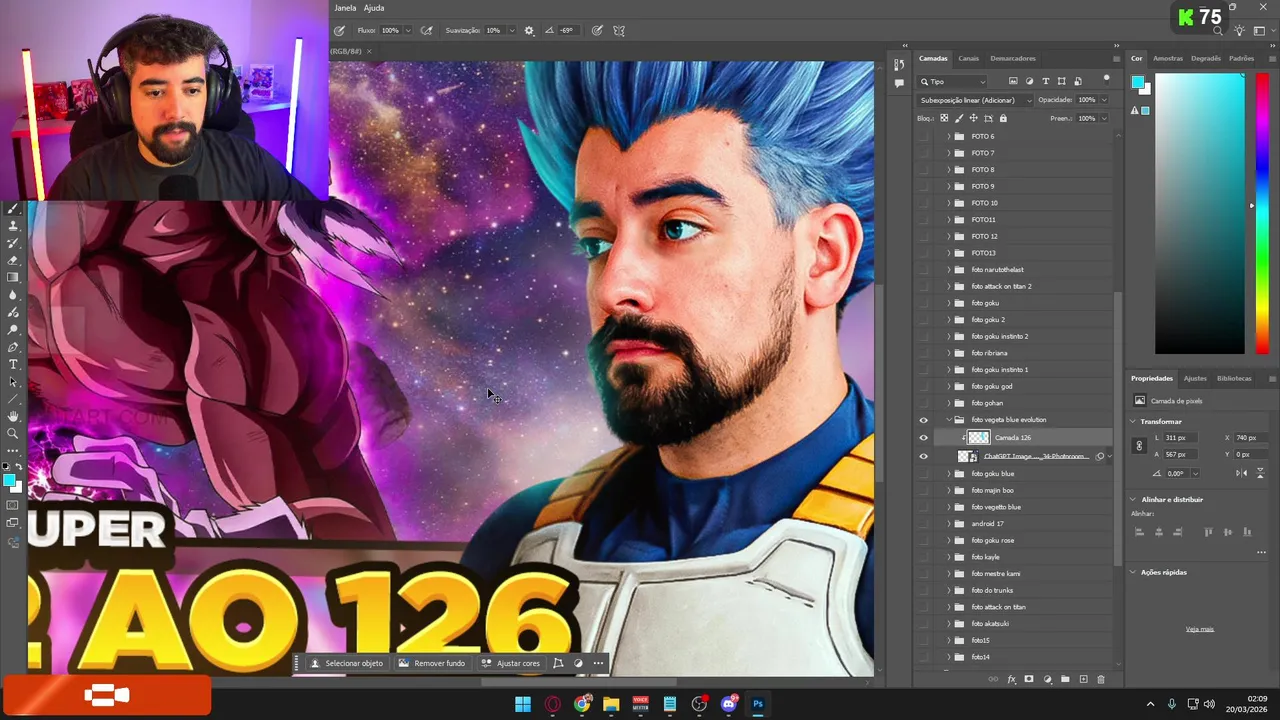Viewport: 1280px width, 720px height.
Task: Expand the foto majin boo group
Action: [x=949, y=490]
